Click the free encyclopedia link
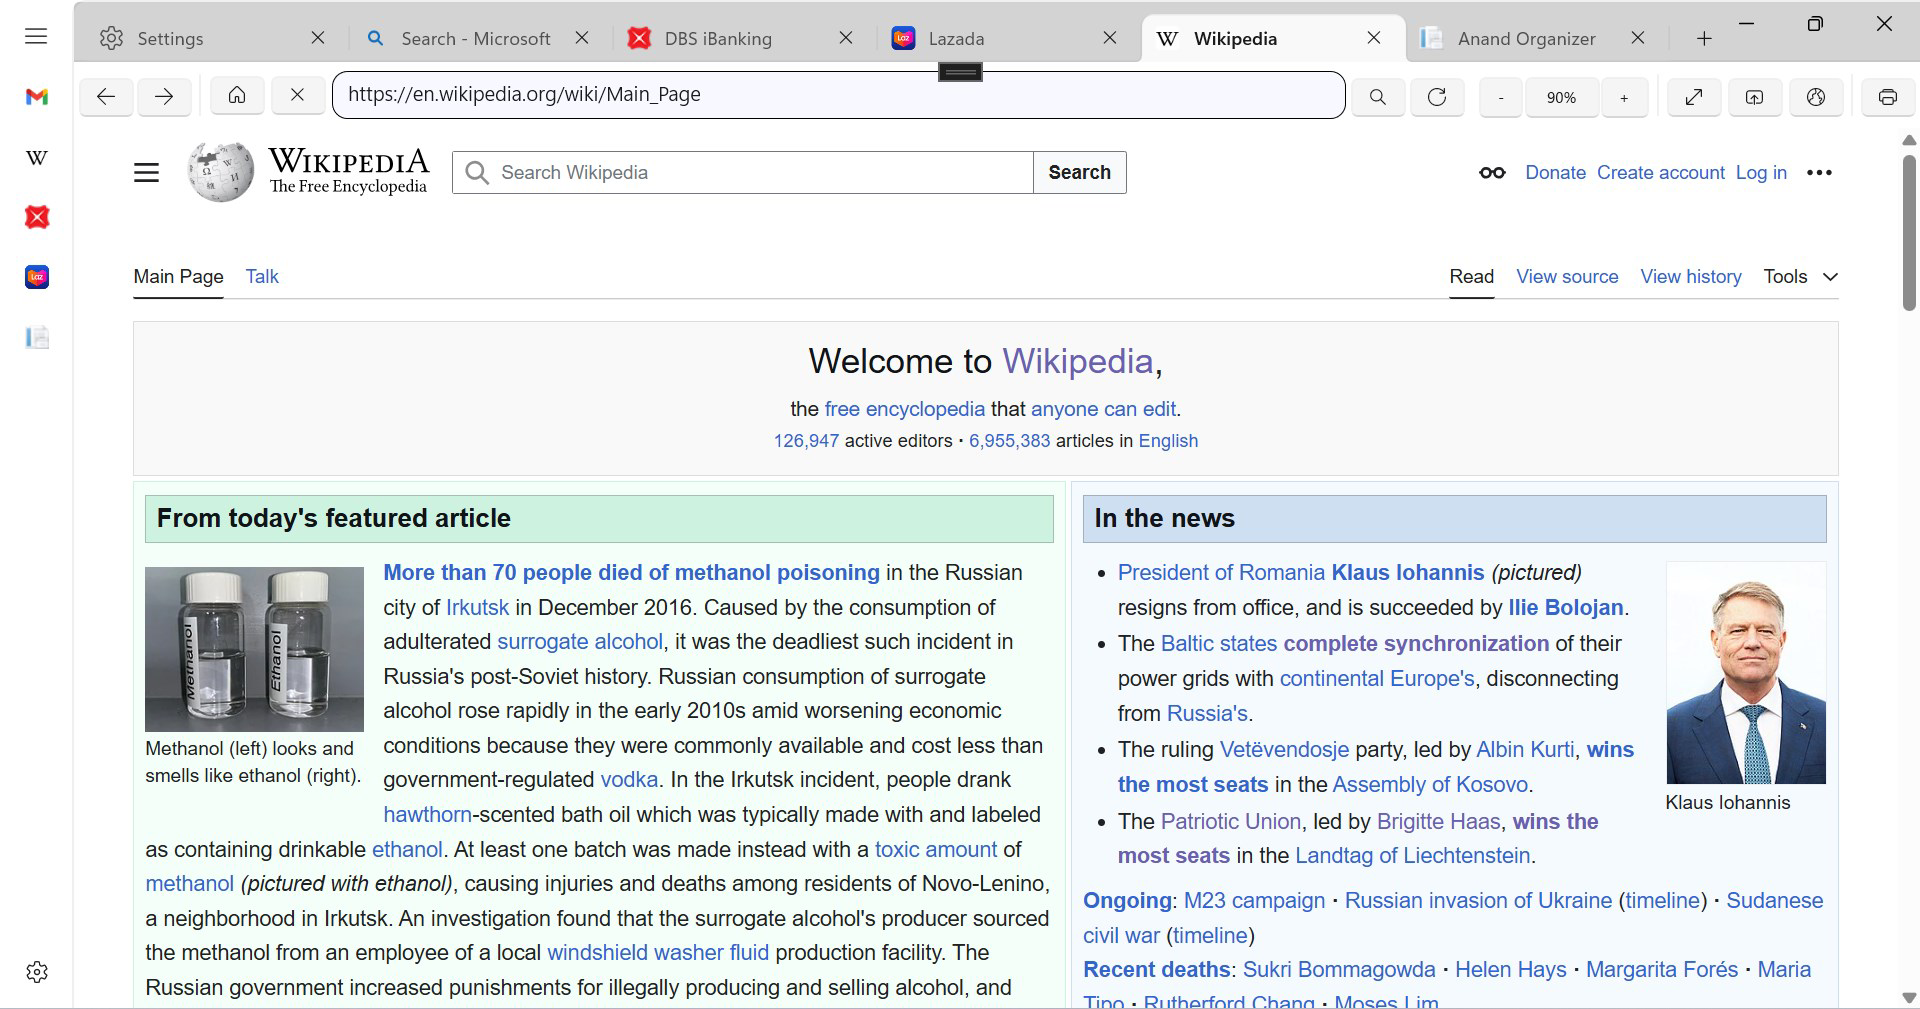 pyautogui.click(x=904, y=409)
